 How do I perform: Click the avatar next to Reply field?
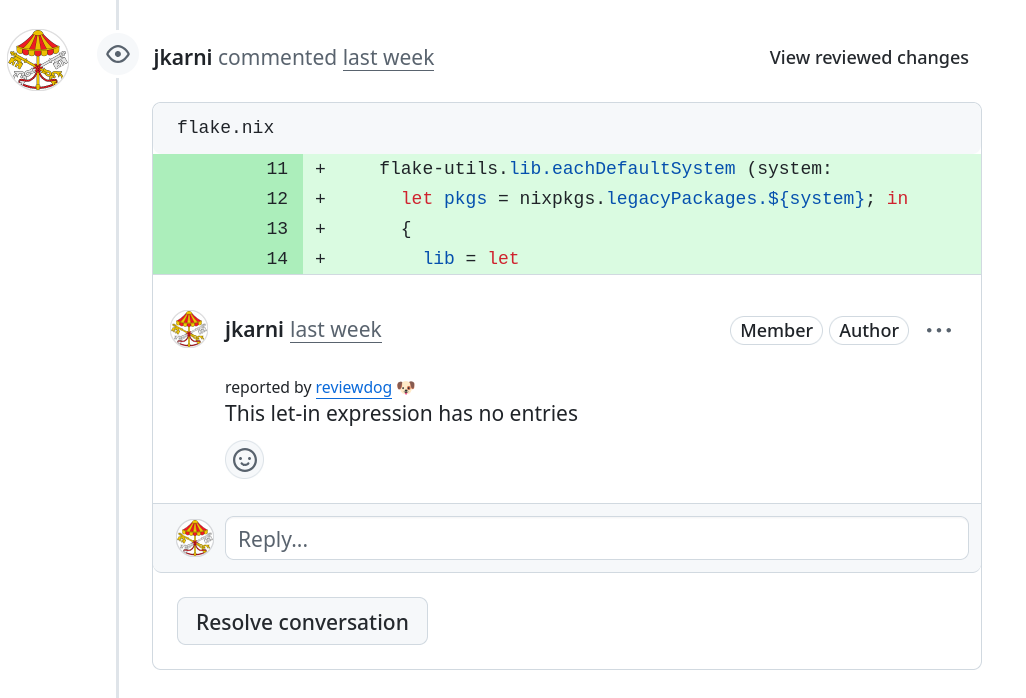(x=195, y=538)
